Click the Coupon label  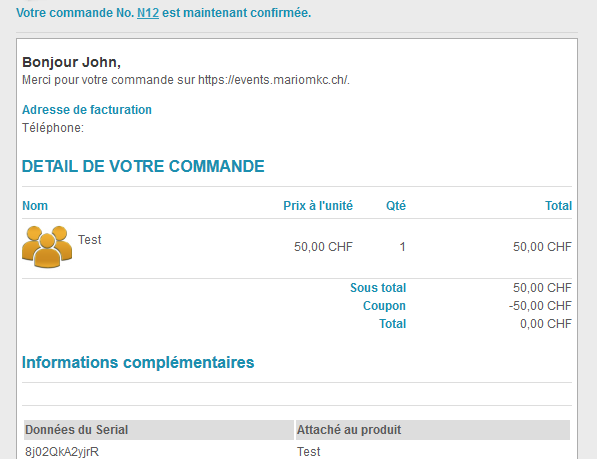pyautogui.click(x=384, y=306)
